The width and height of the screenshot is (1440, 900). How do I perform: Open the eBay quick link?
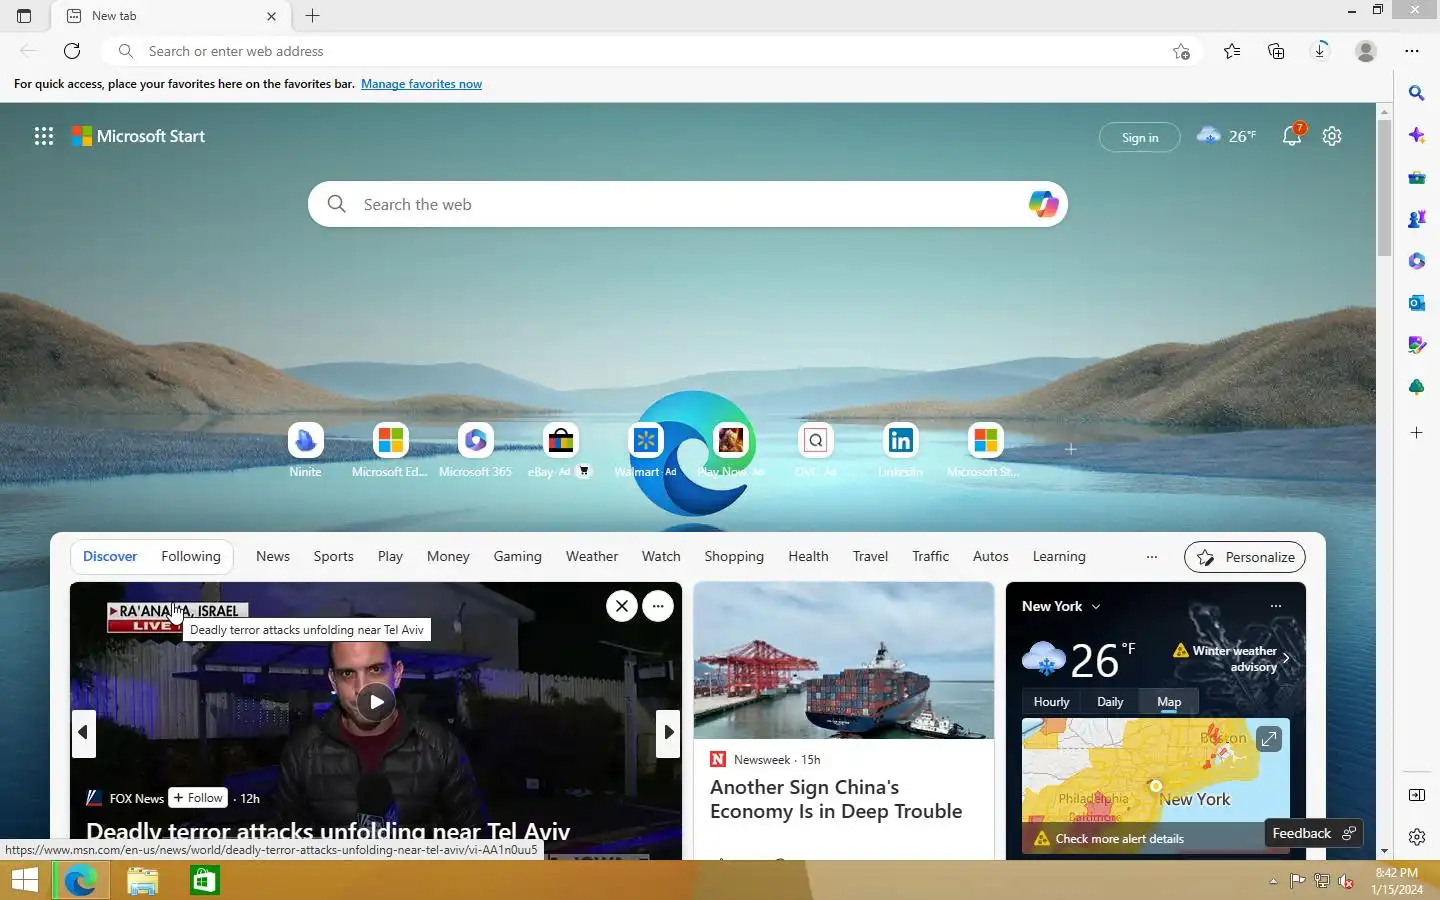(x=560, y=449)
